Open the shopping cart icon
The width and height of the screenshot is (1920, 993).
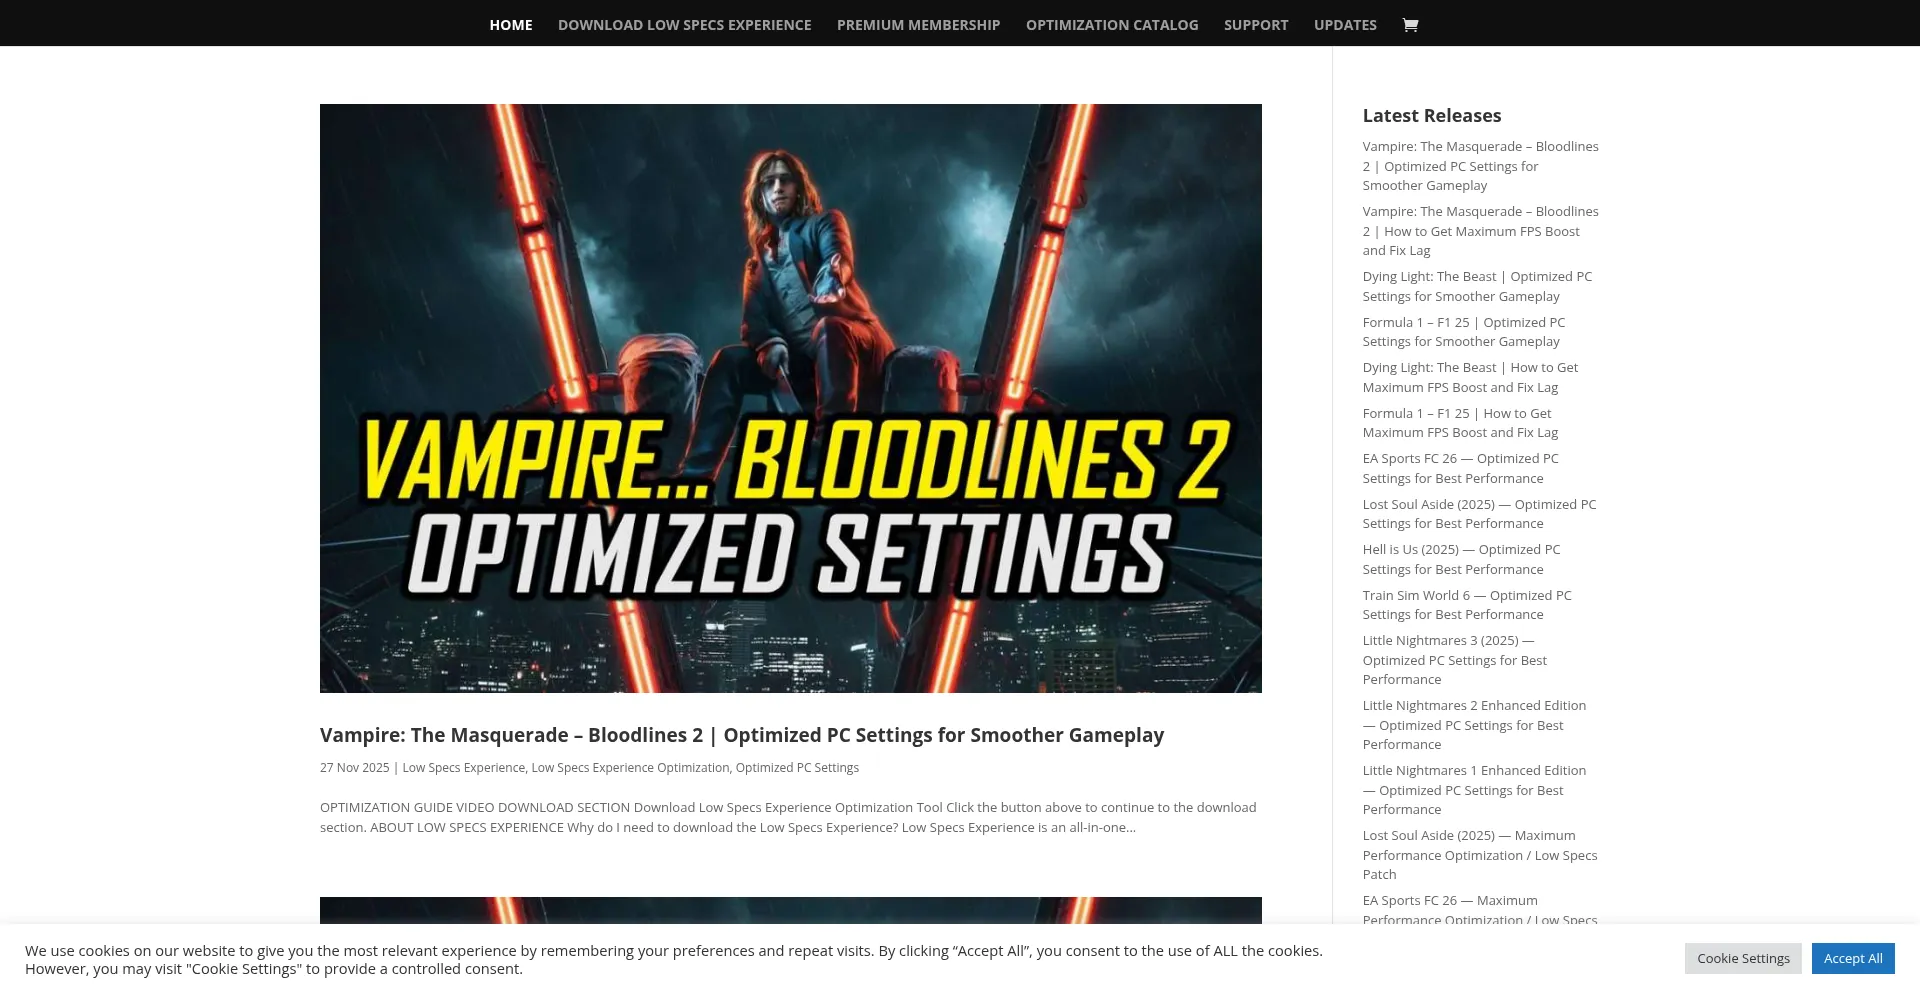point(1410,25)
